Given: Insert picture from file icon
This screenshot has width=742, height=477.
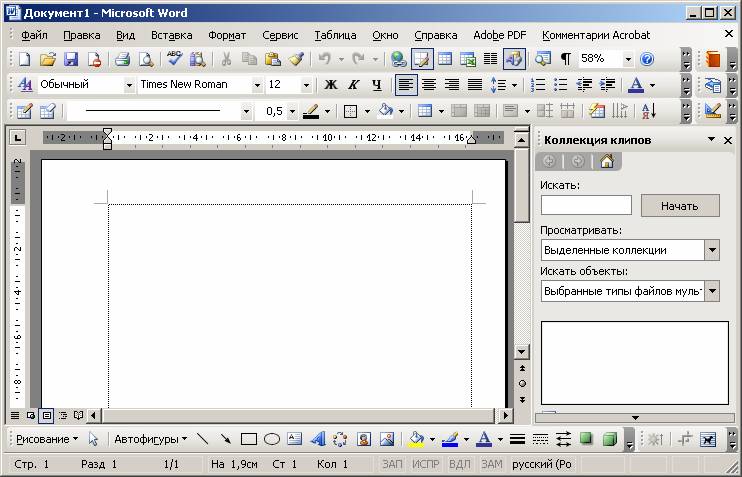Looking at the screenshot, I should pyautogui.click(x=387, y=440).
